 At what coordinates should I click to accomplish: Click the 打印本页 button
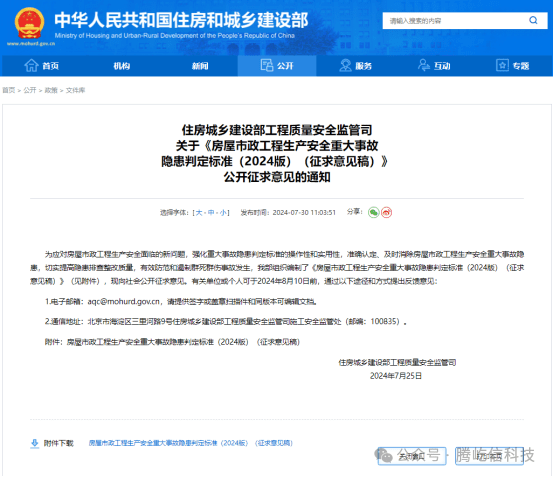(489, 457)
